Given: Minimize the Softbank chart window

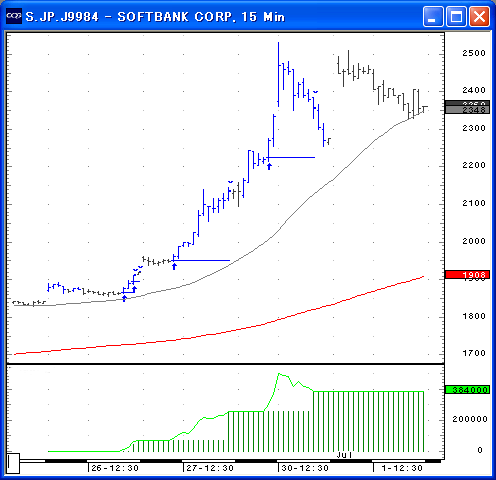Looking at the screenshot, I should click(x=433, y=16).
